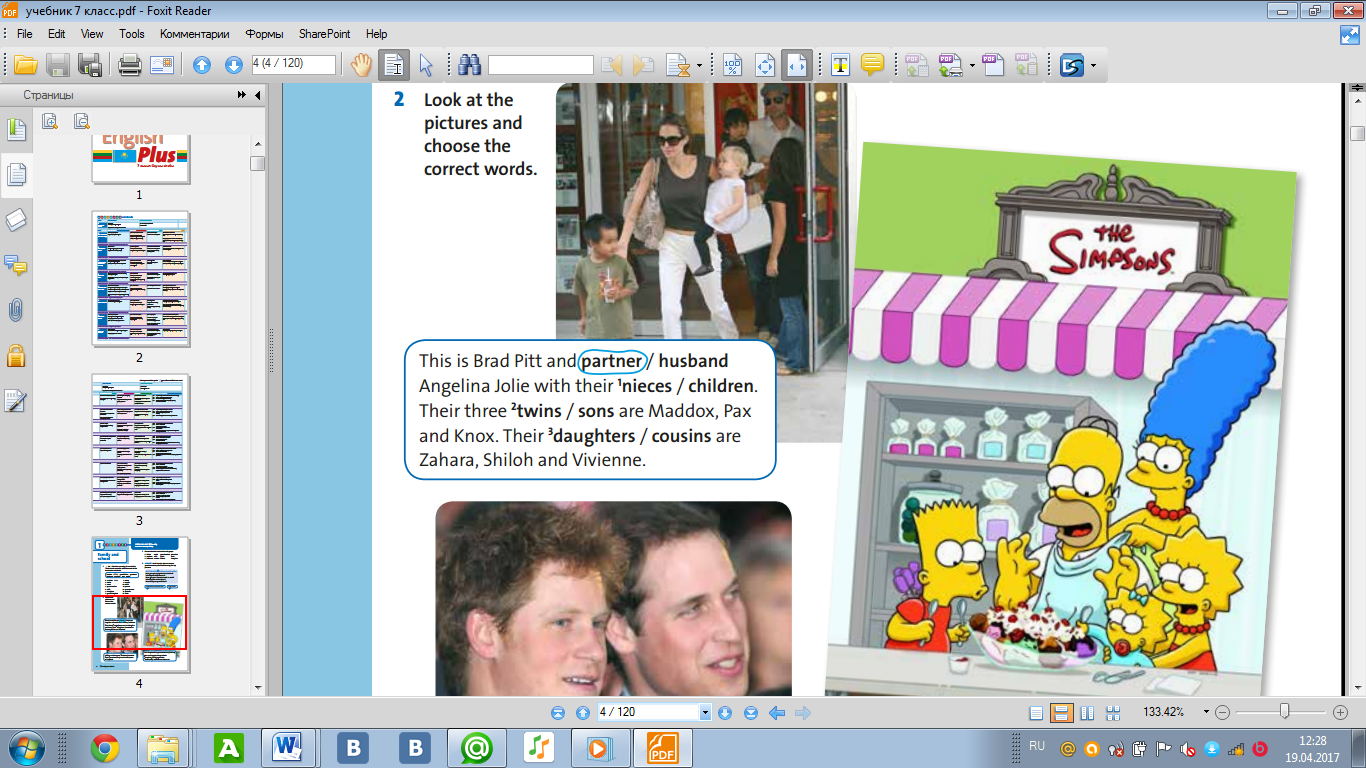
Task: Reduce page thumbnails icon
Action: point(82,122)
